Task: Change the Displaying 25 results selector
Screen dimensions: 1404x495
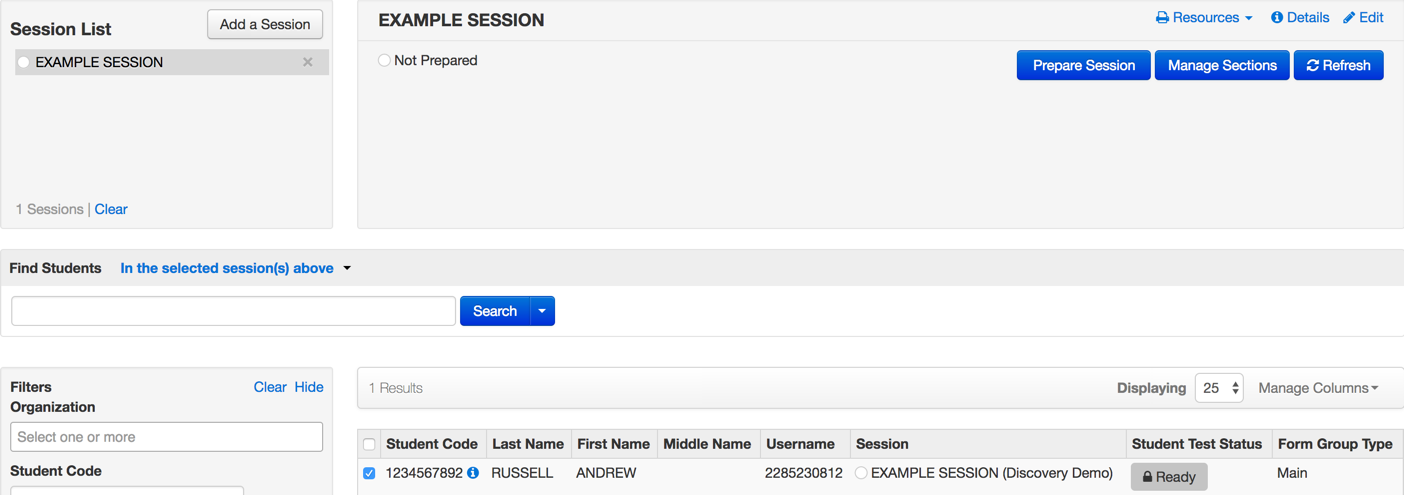Action: [1218, 388]
